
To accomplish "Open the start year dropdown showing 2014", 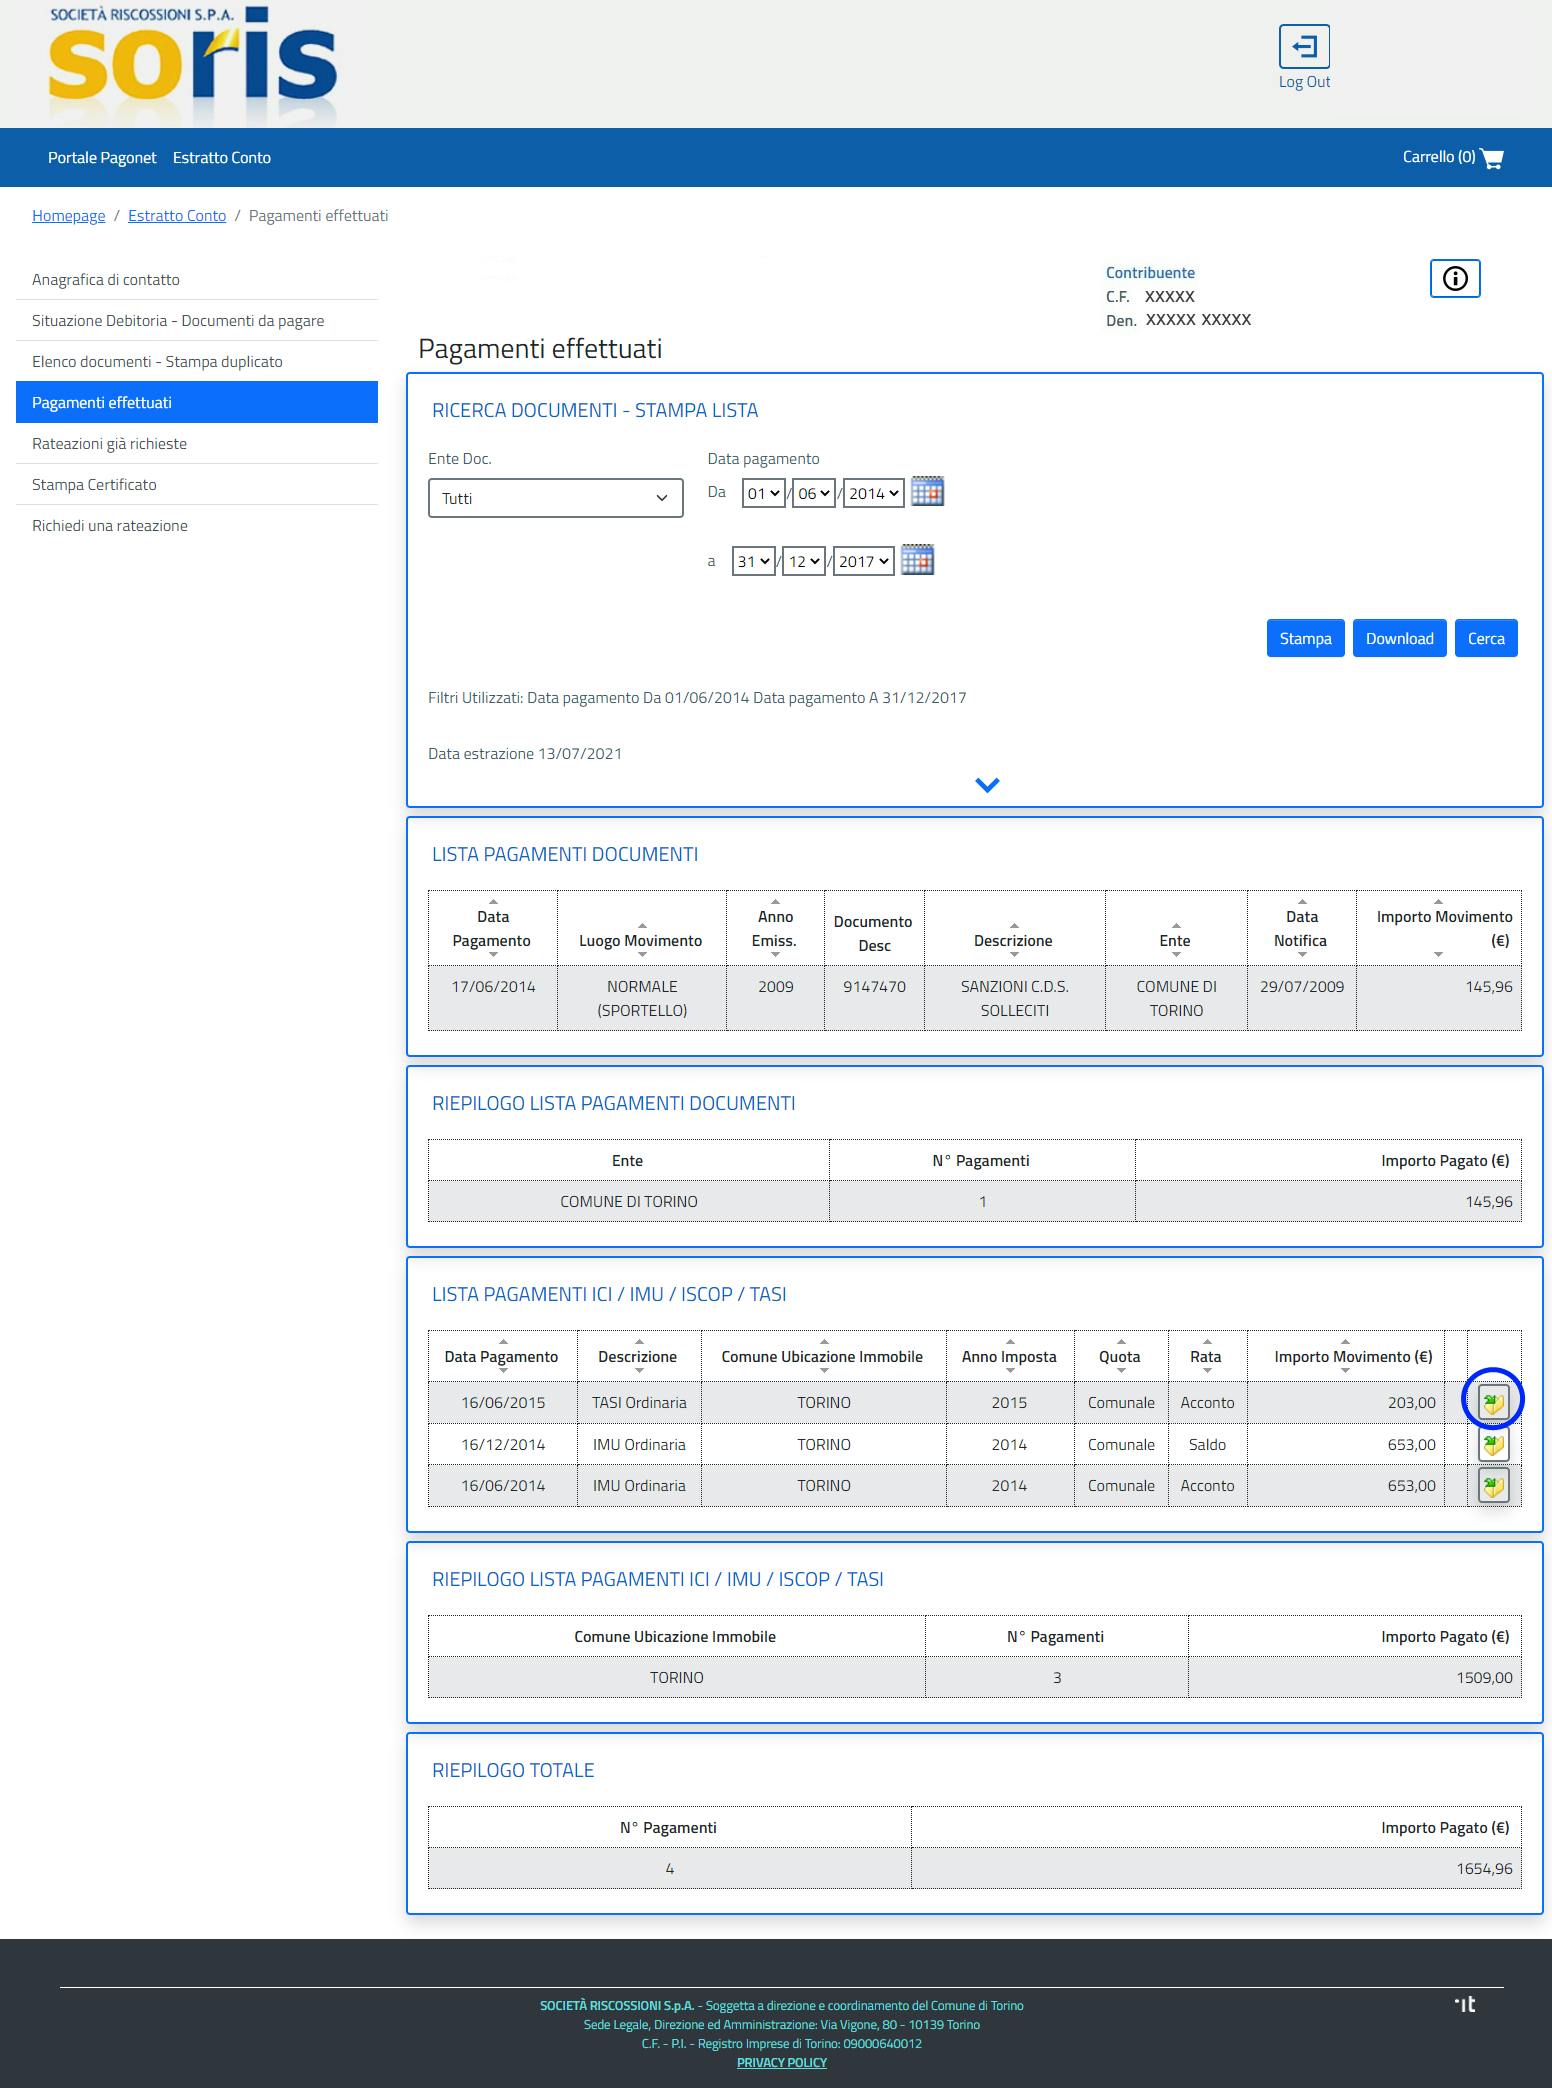I will [873, 493].
